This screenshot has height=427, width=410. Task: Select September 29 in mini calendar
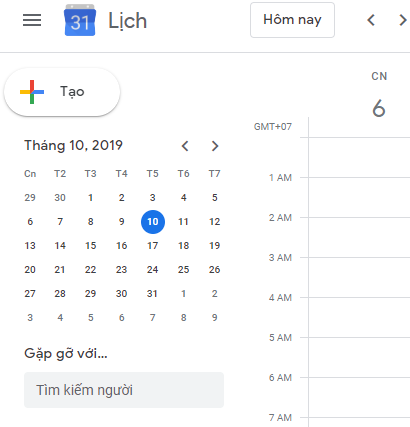click(30, 198)
